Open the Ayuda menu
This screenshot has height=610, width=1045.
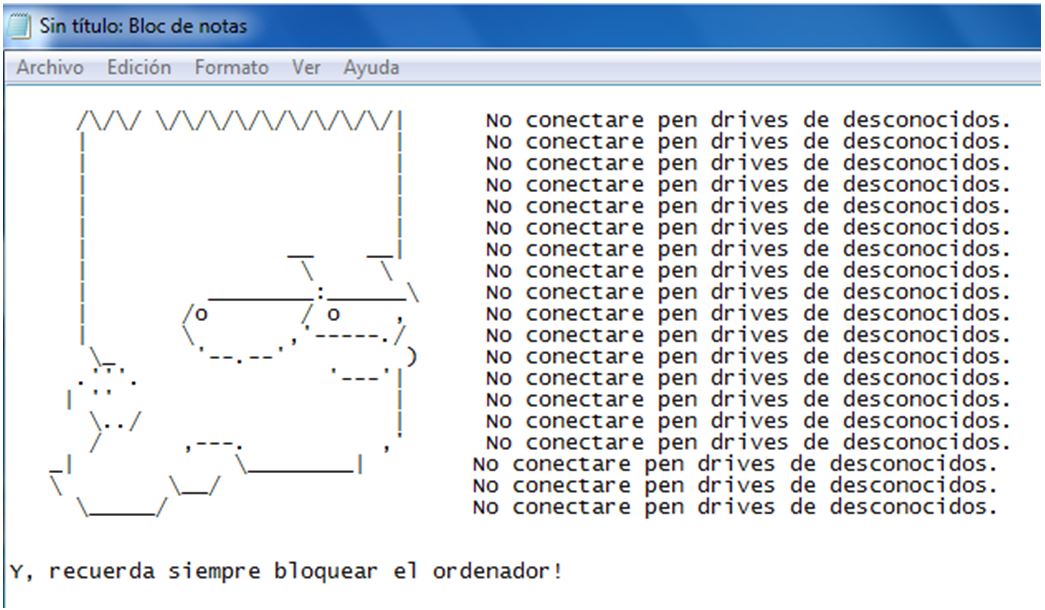(x=371, y=67)
